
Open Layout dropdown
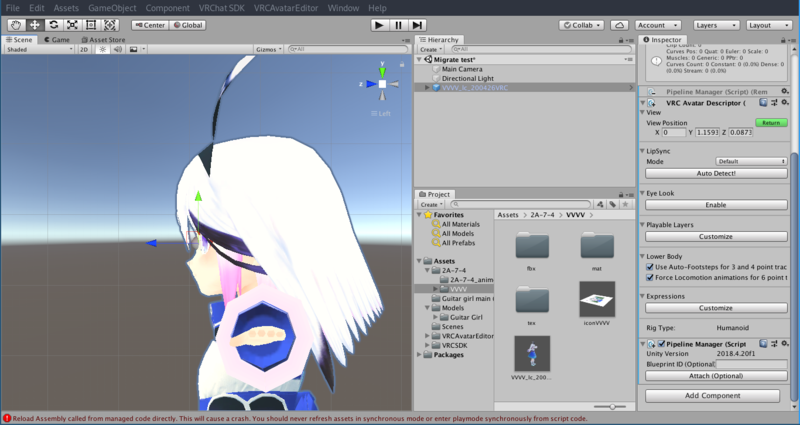pos(769,25)
